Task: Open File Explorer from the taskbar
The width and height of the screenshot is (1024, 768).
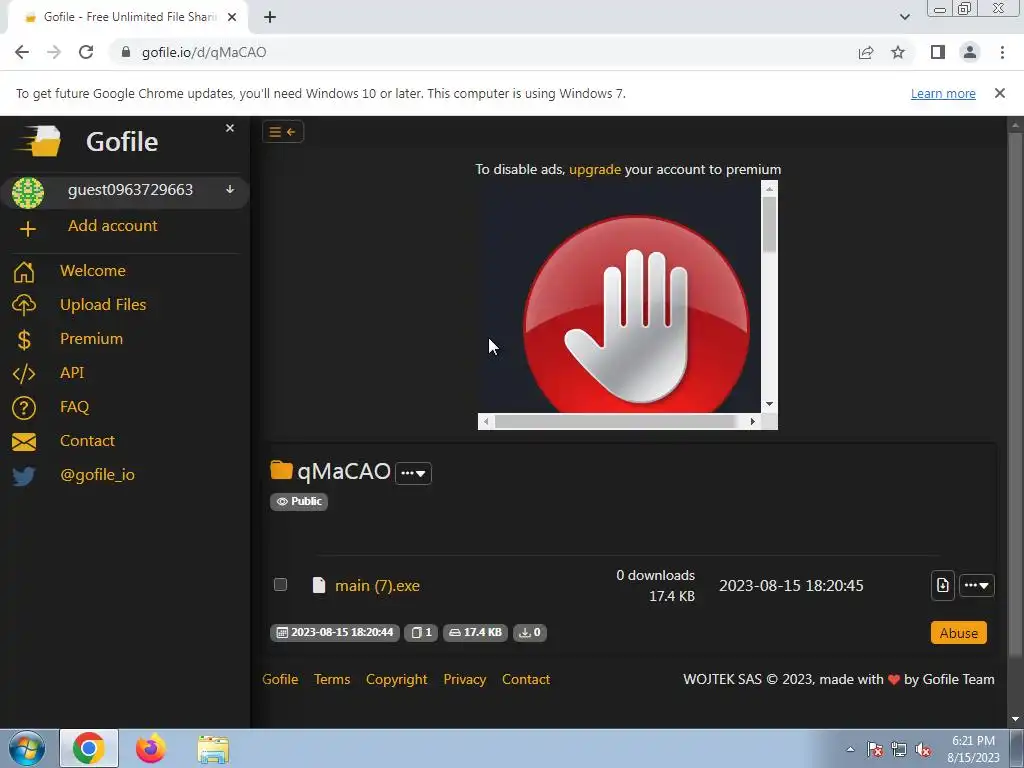Action: coord(213,749)
